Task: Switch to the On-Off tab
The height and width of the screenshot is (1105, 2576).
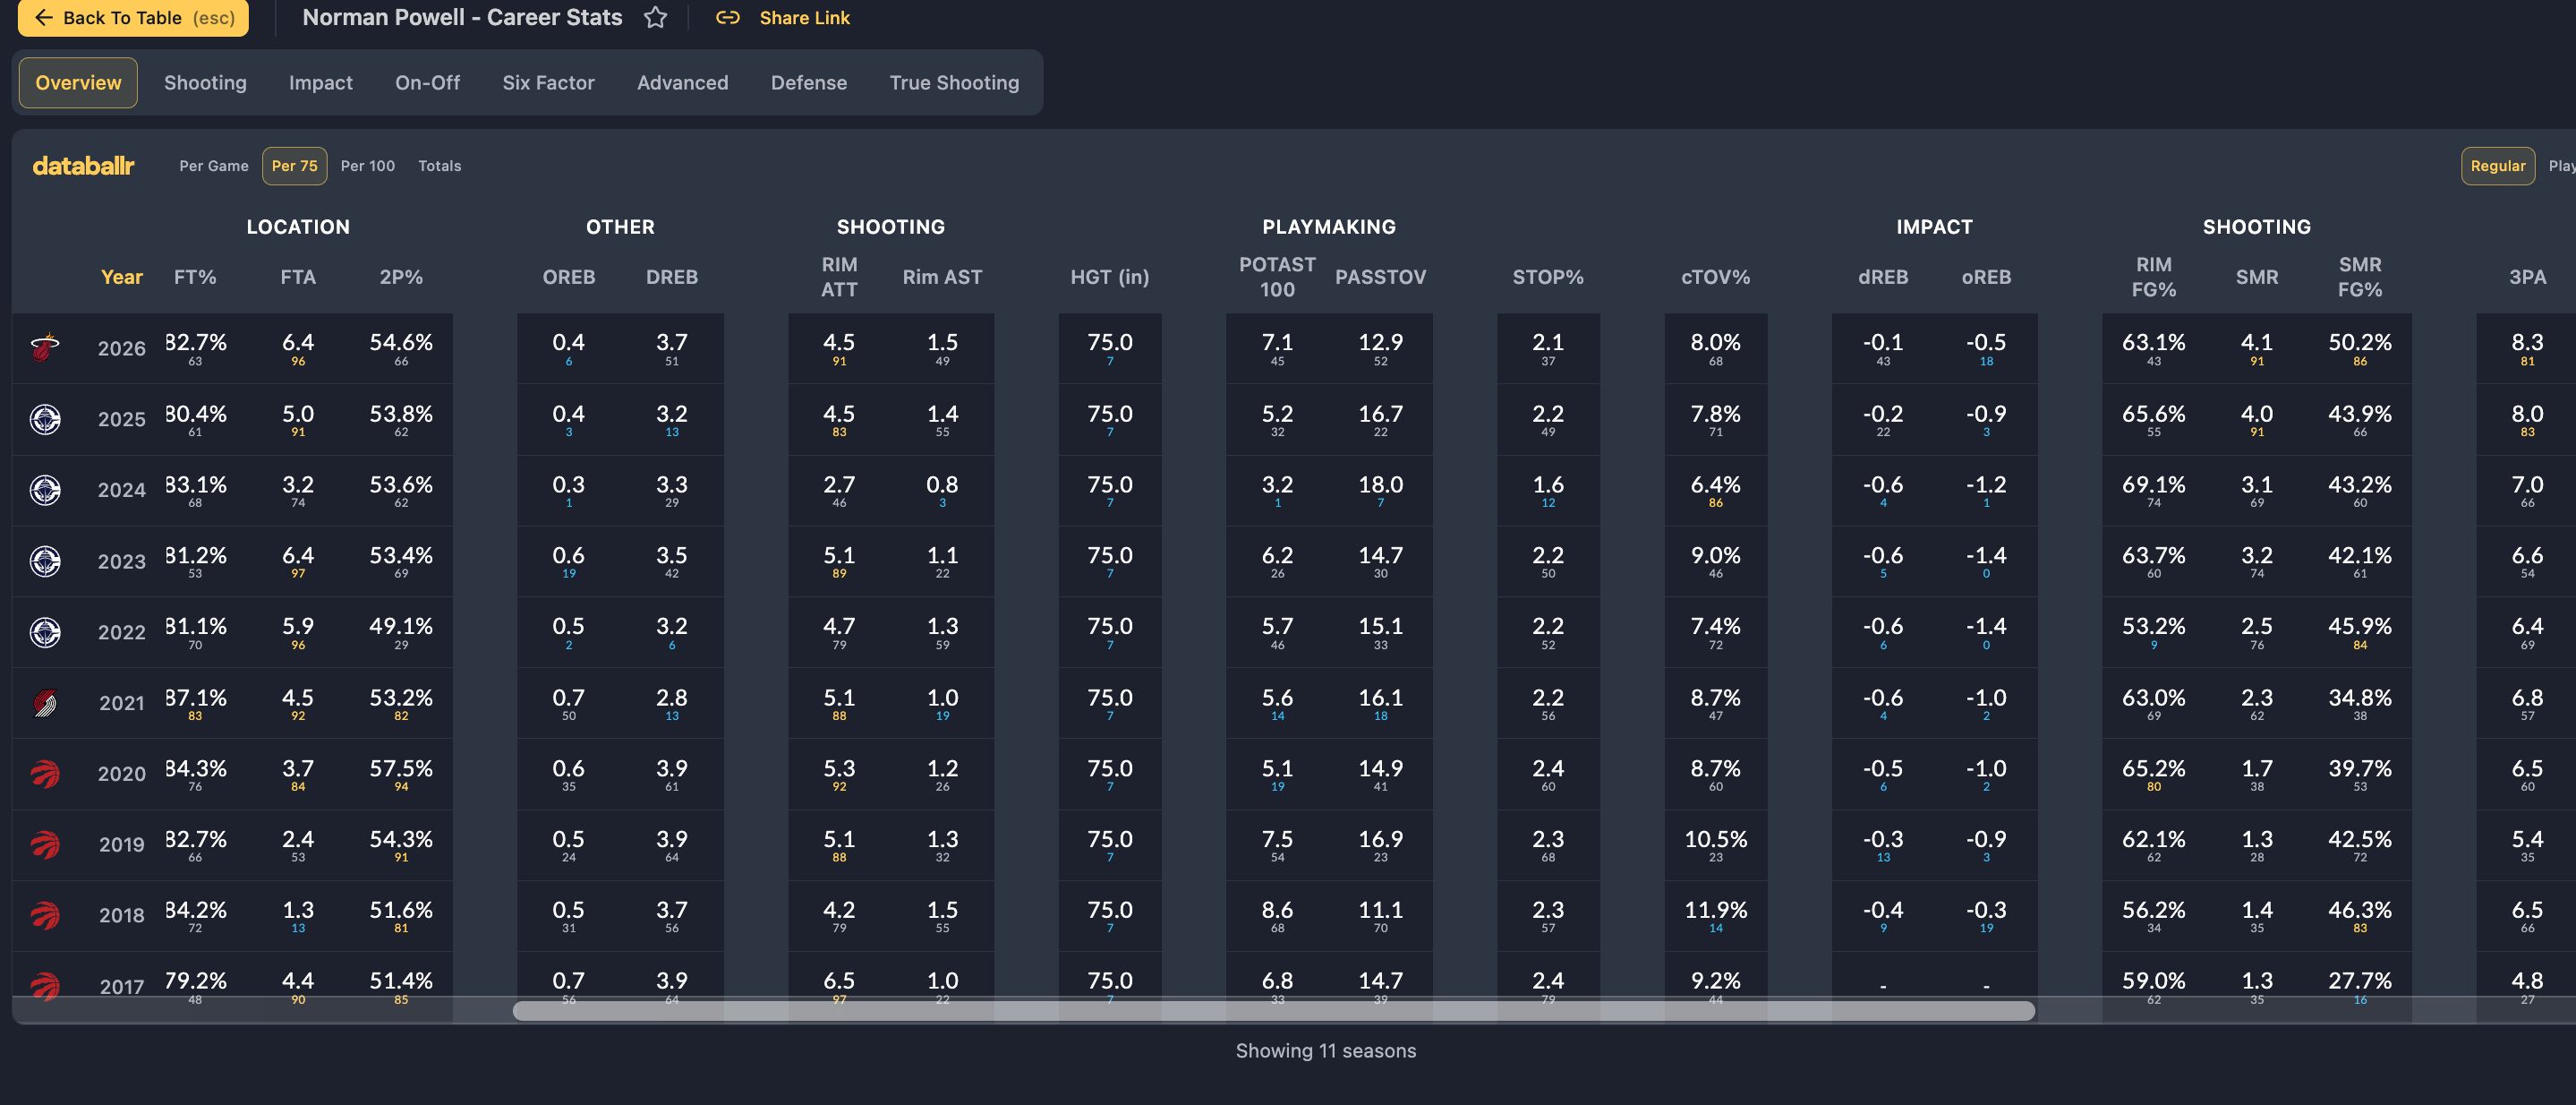Action: click(x=427, y=83)
